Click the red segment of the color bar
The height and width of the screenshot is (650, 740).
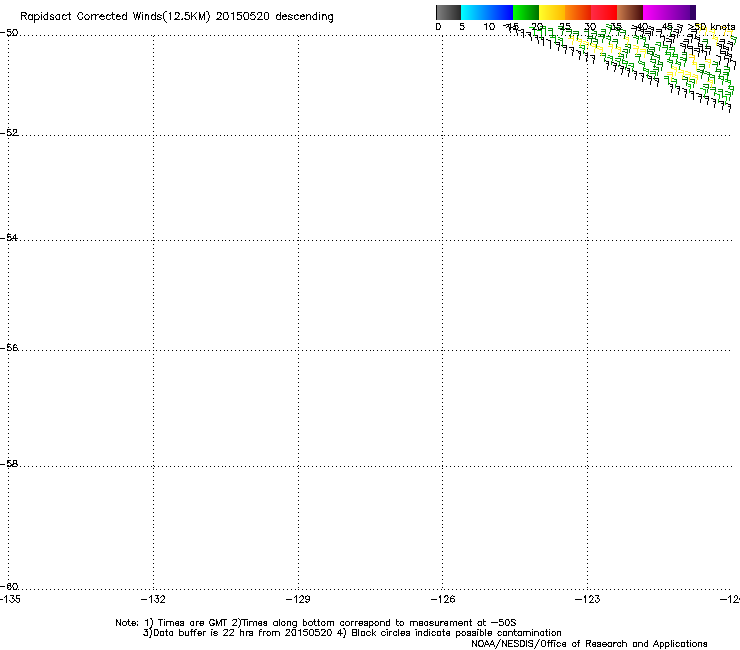[x=604, y=12]
